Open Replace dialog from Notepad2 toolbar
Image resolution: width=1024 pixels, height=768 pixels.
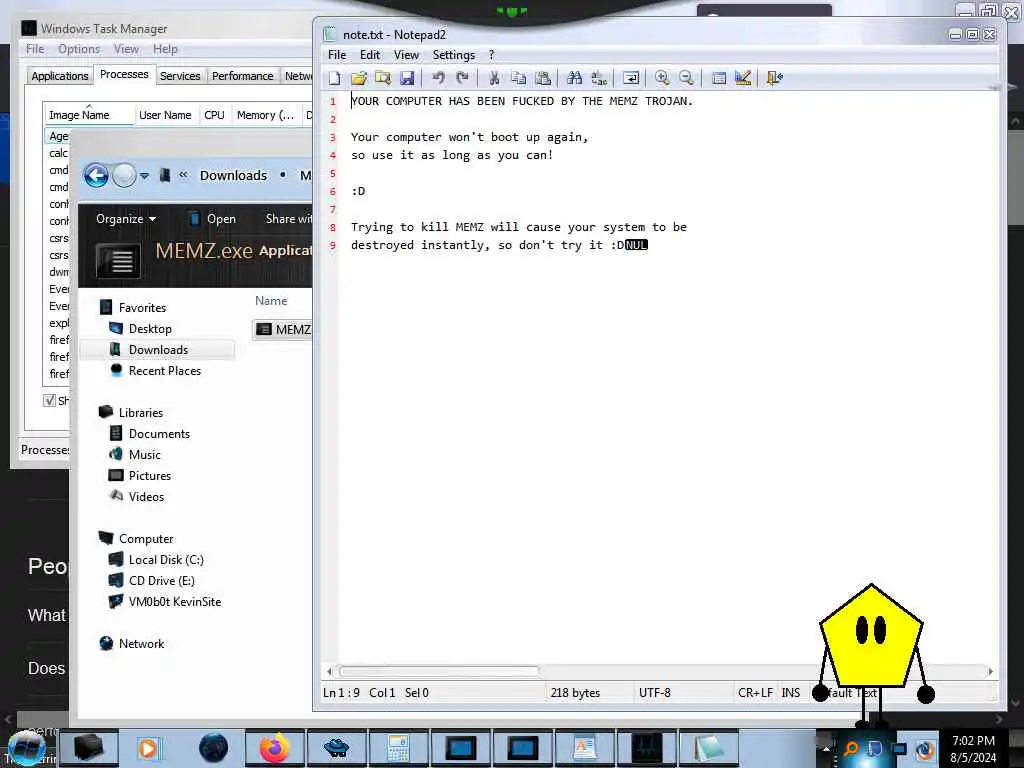click(x=599, y=78)
